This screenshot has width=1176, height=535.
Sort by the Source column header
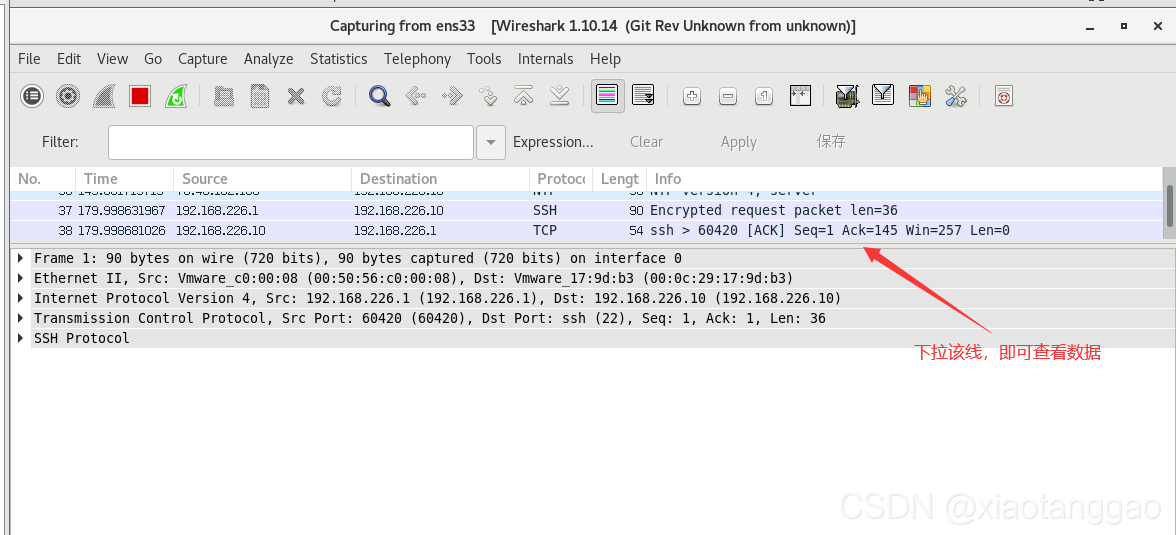[262, 179]
